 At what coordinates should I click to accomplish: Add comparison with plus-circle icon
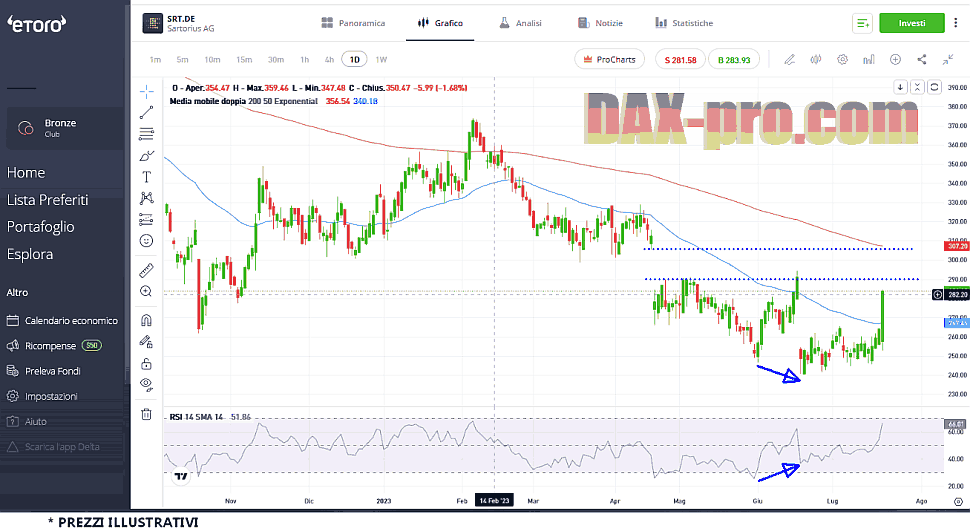tap(895, 59)
